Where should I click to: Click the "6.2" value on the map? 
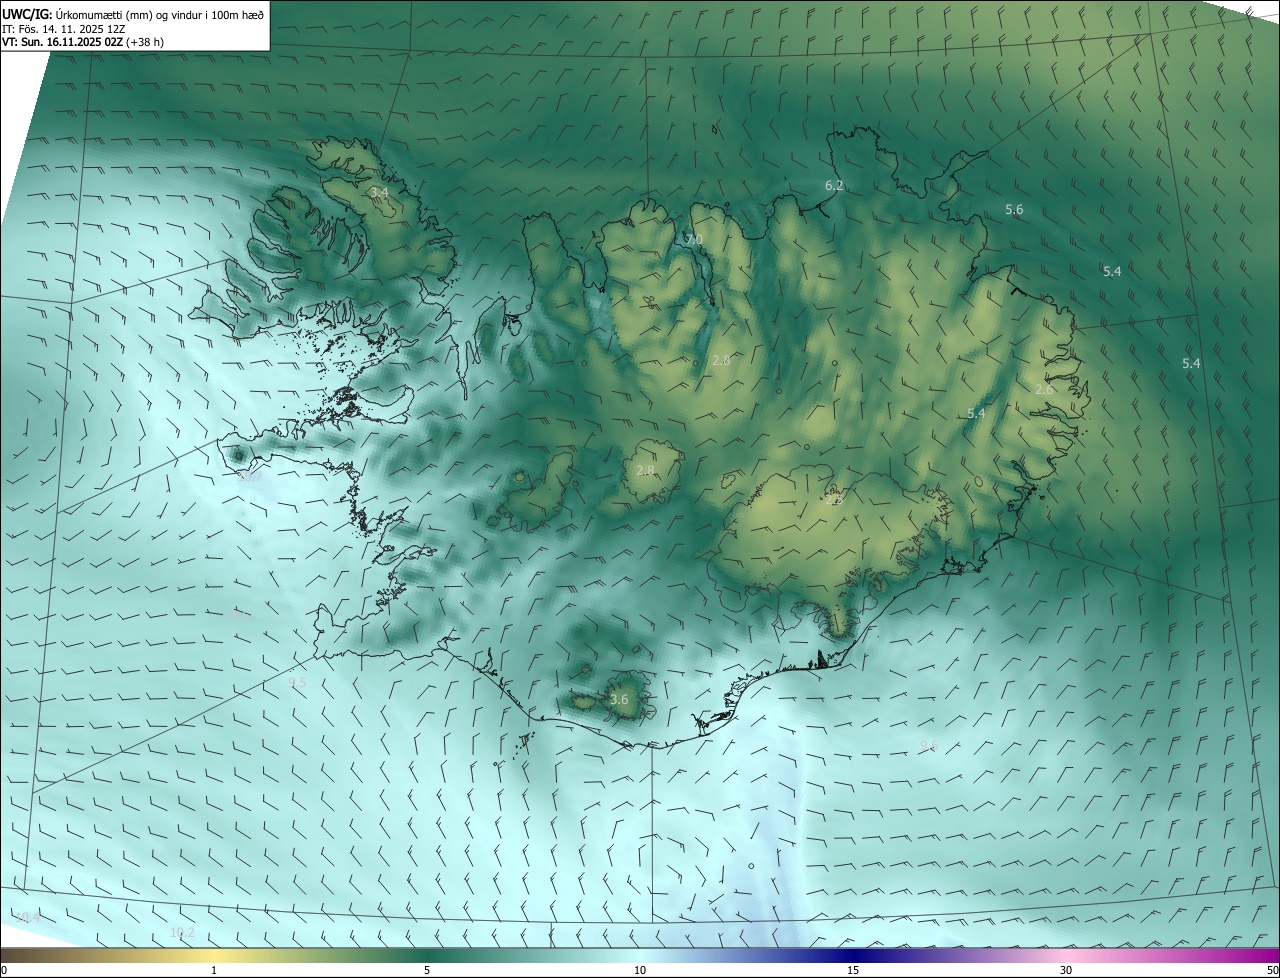pyautogui.click(x=834, y=186)
